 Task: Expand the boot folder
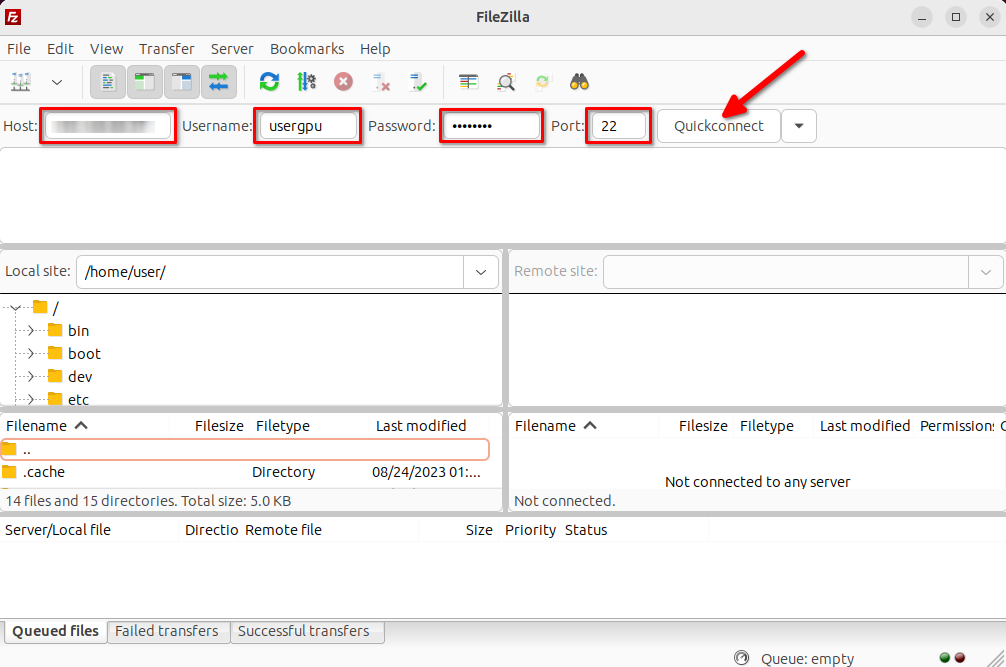tap(30, 353)
